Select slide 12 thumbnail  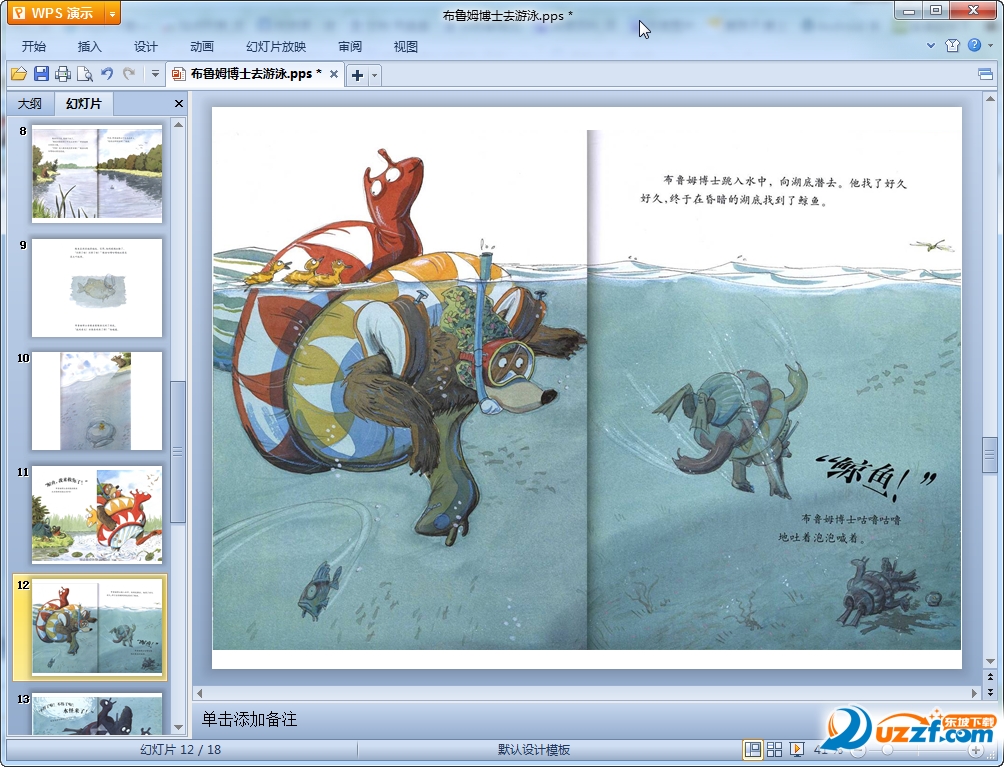[x=97, y=627]
